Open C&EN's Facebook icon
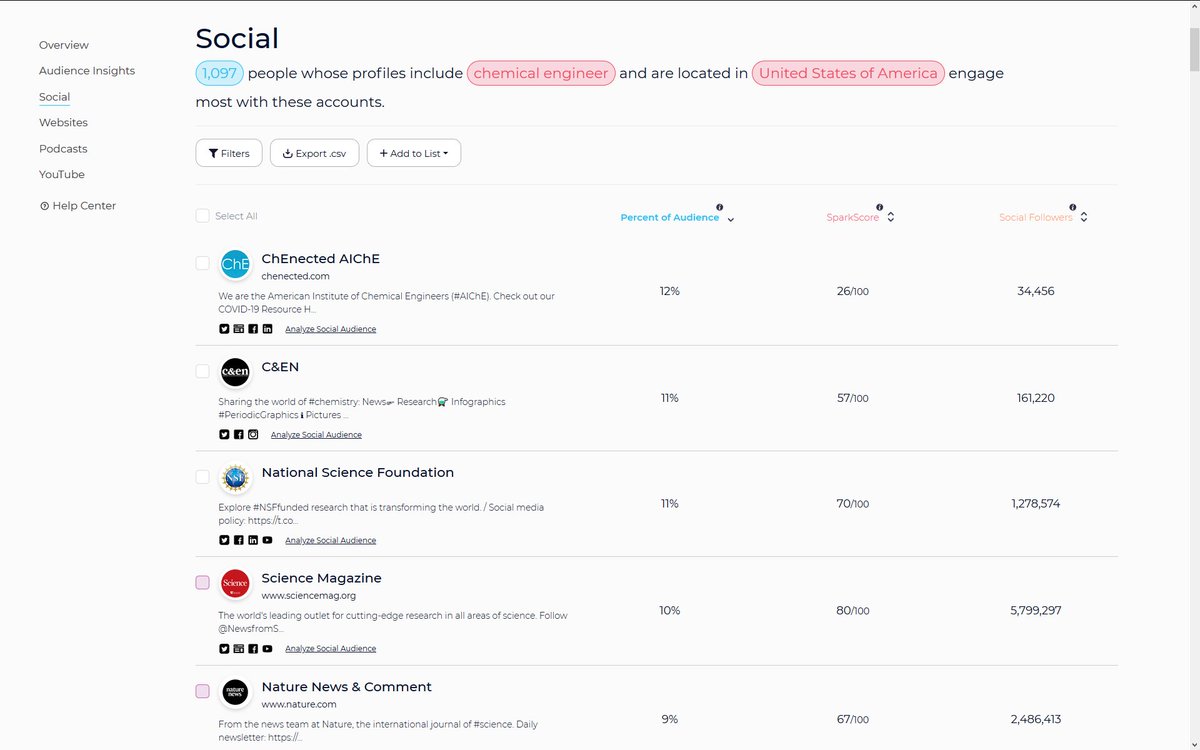The width and height of the screenshot is (1200, 750). click(x=238, y=435)
